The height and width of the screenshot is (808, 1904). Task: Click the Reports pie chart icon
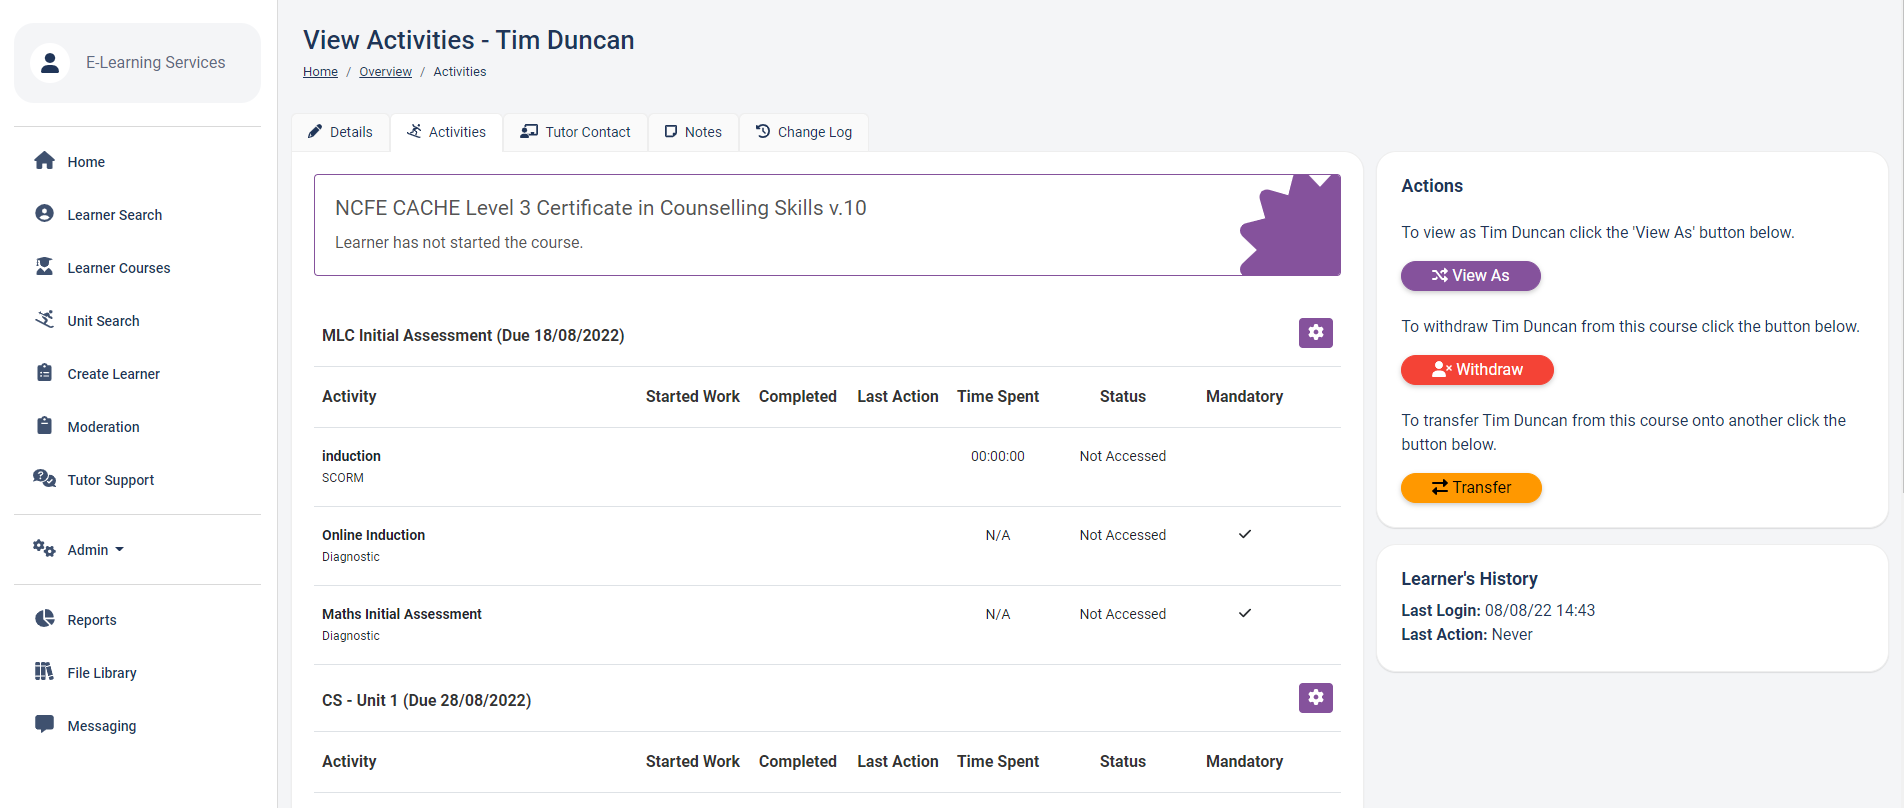44,619
